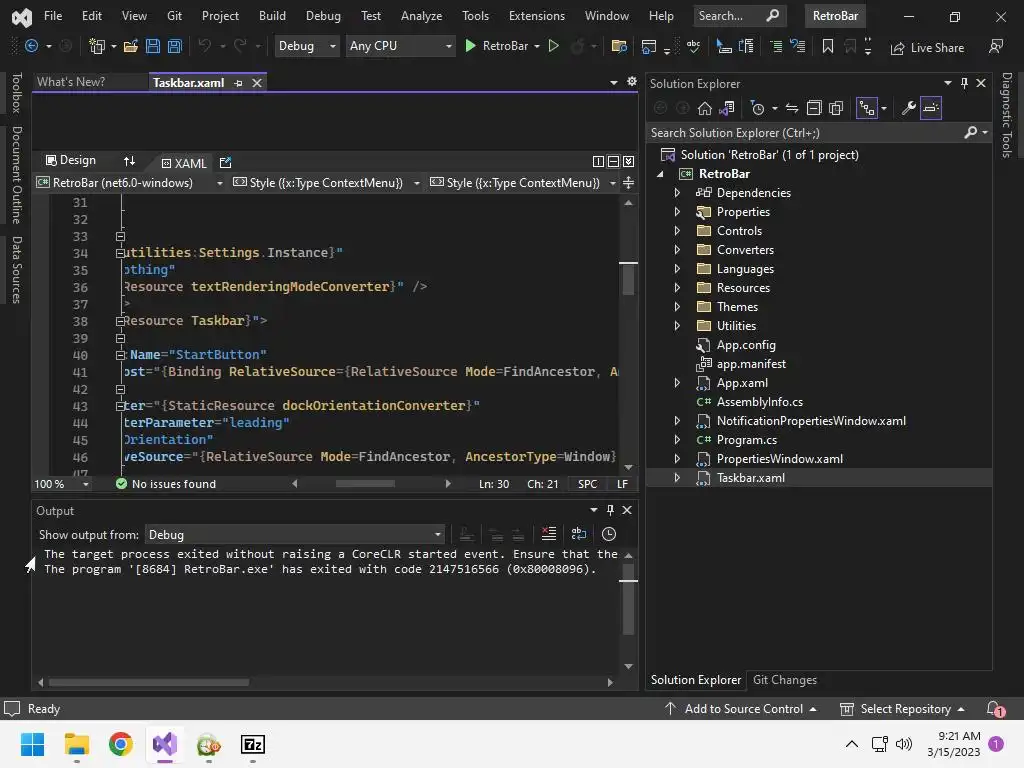Open Solution Explorer properties wrench icon
This screenshot has height=768, width=1024.
click(x=908, y=108)
